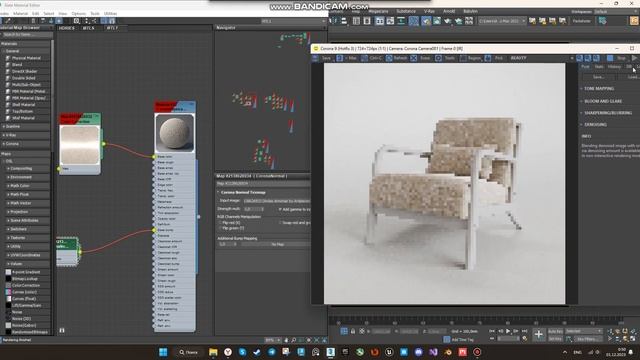Click the zoom magnifier icon in material editor status bar

[x=293, y=340]
